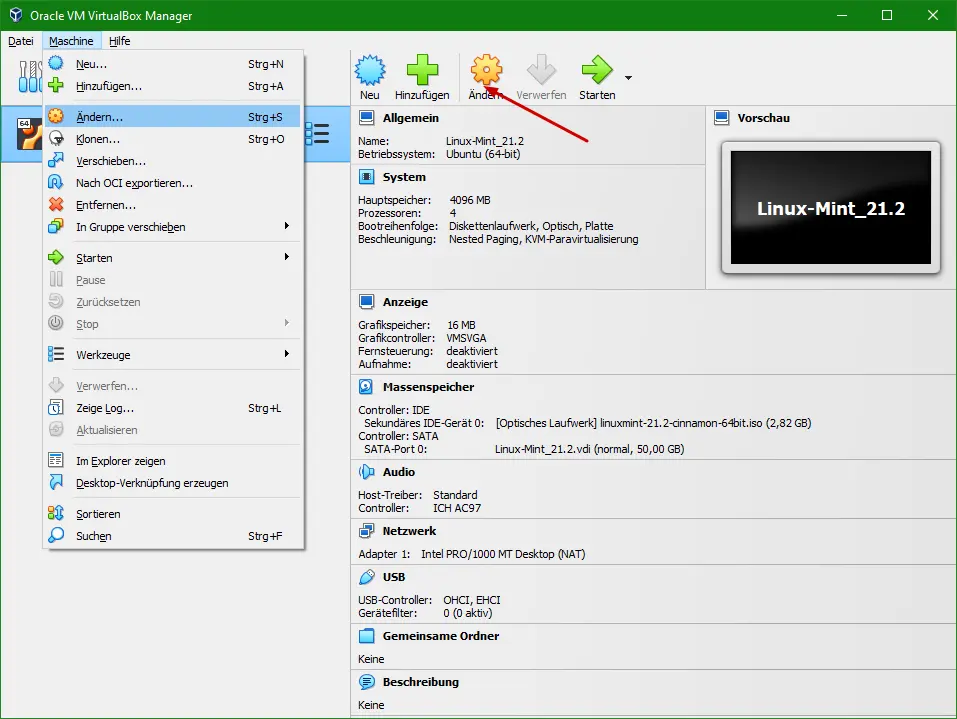Viewport: 957px width, 719px height.
Task: Click the VM list hamburger menu icon
Action: tap(317, 133)
